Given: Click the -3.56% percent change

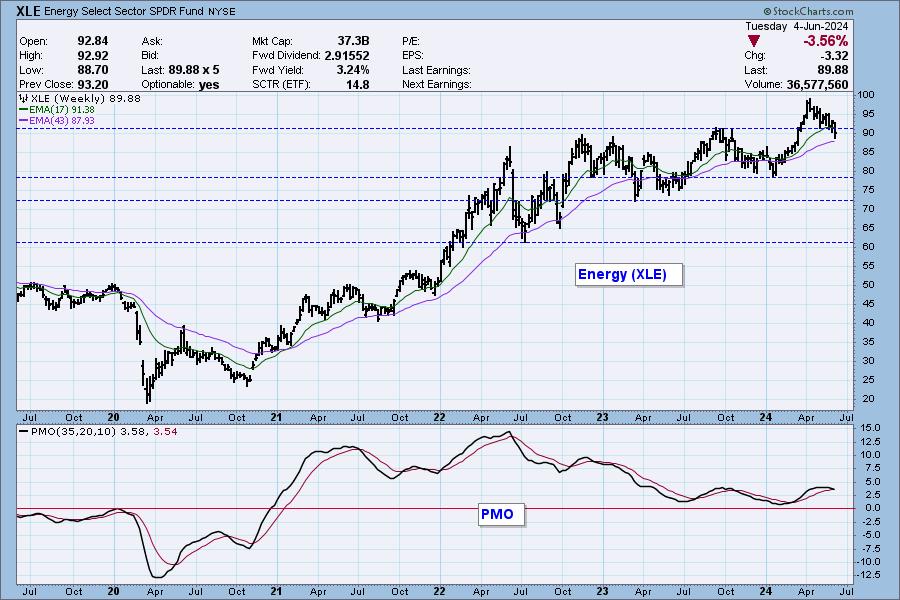Looking at the screenshot, I should click(x=825, y=41).
